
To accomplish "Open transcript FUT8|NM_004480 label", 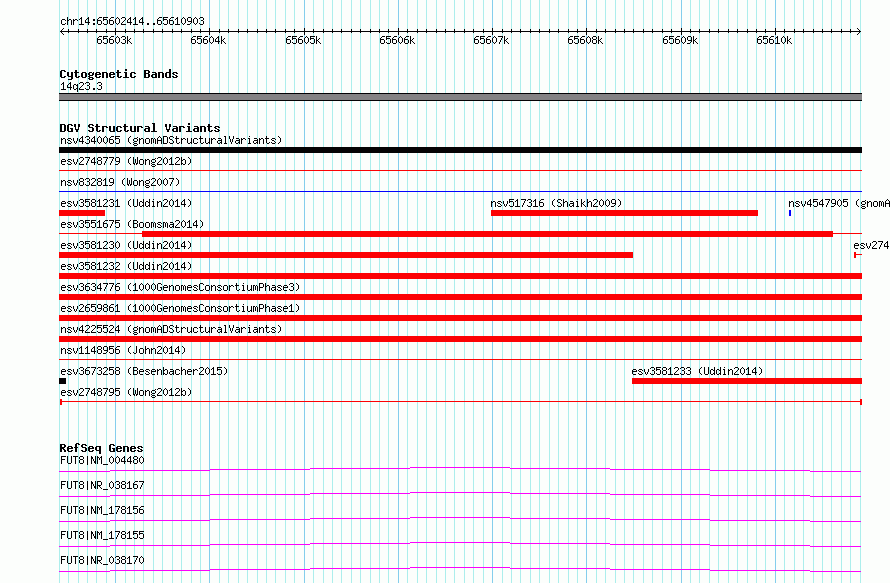I will pos(102,460).
